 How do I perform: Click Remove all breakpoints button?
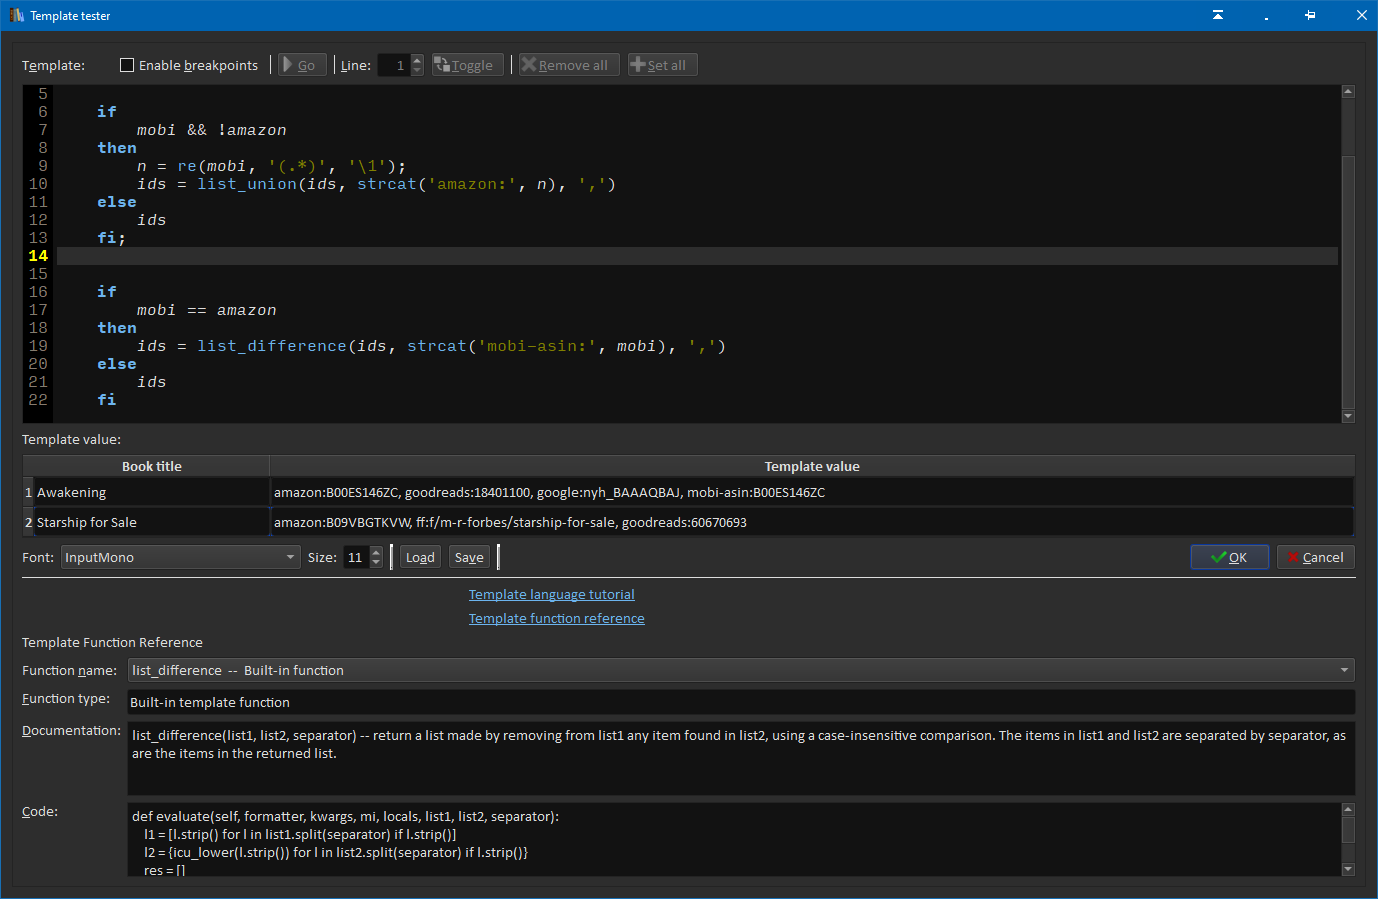click(569, 65)
